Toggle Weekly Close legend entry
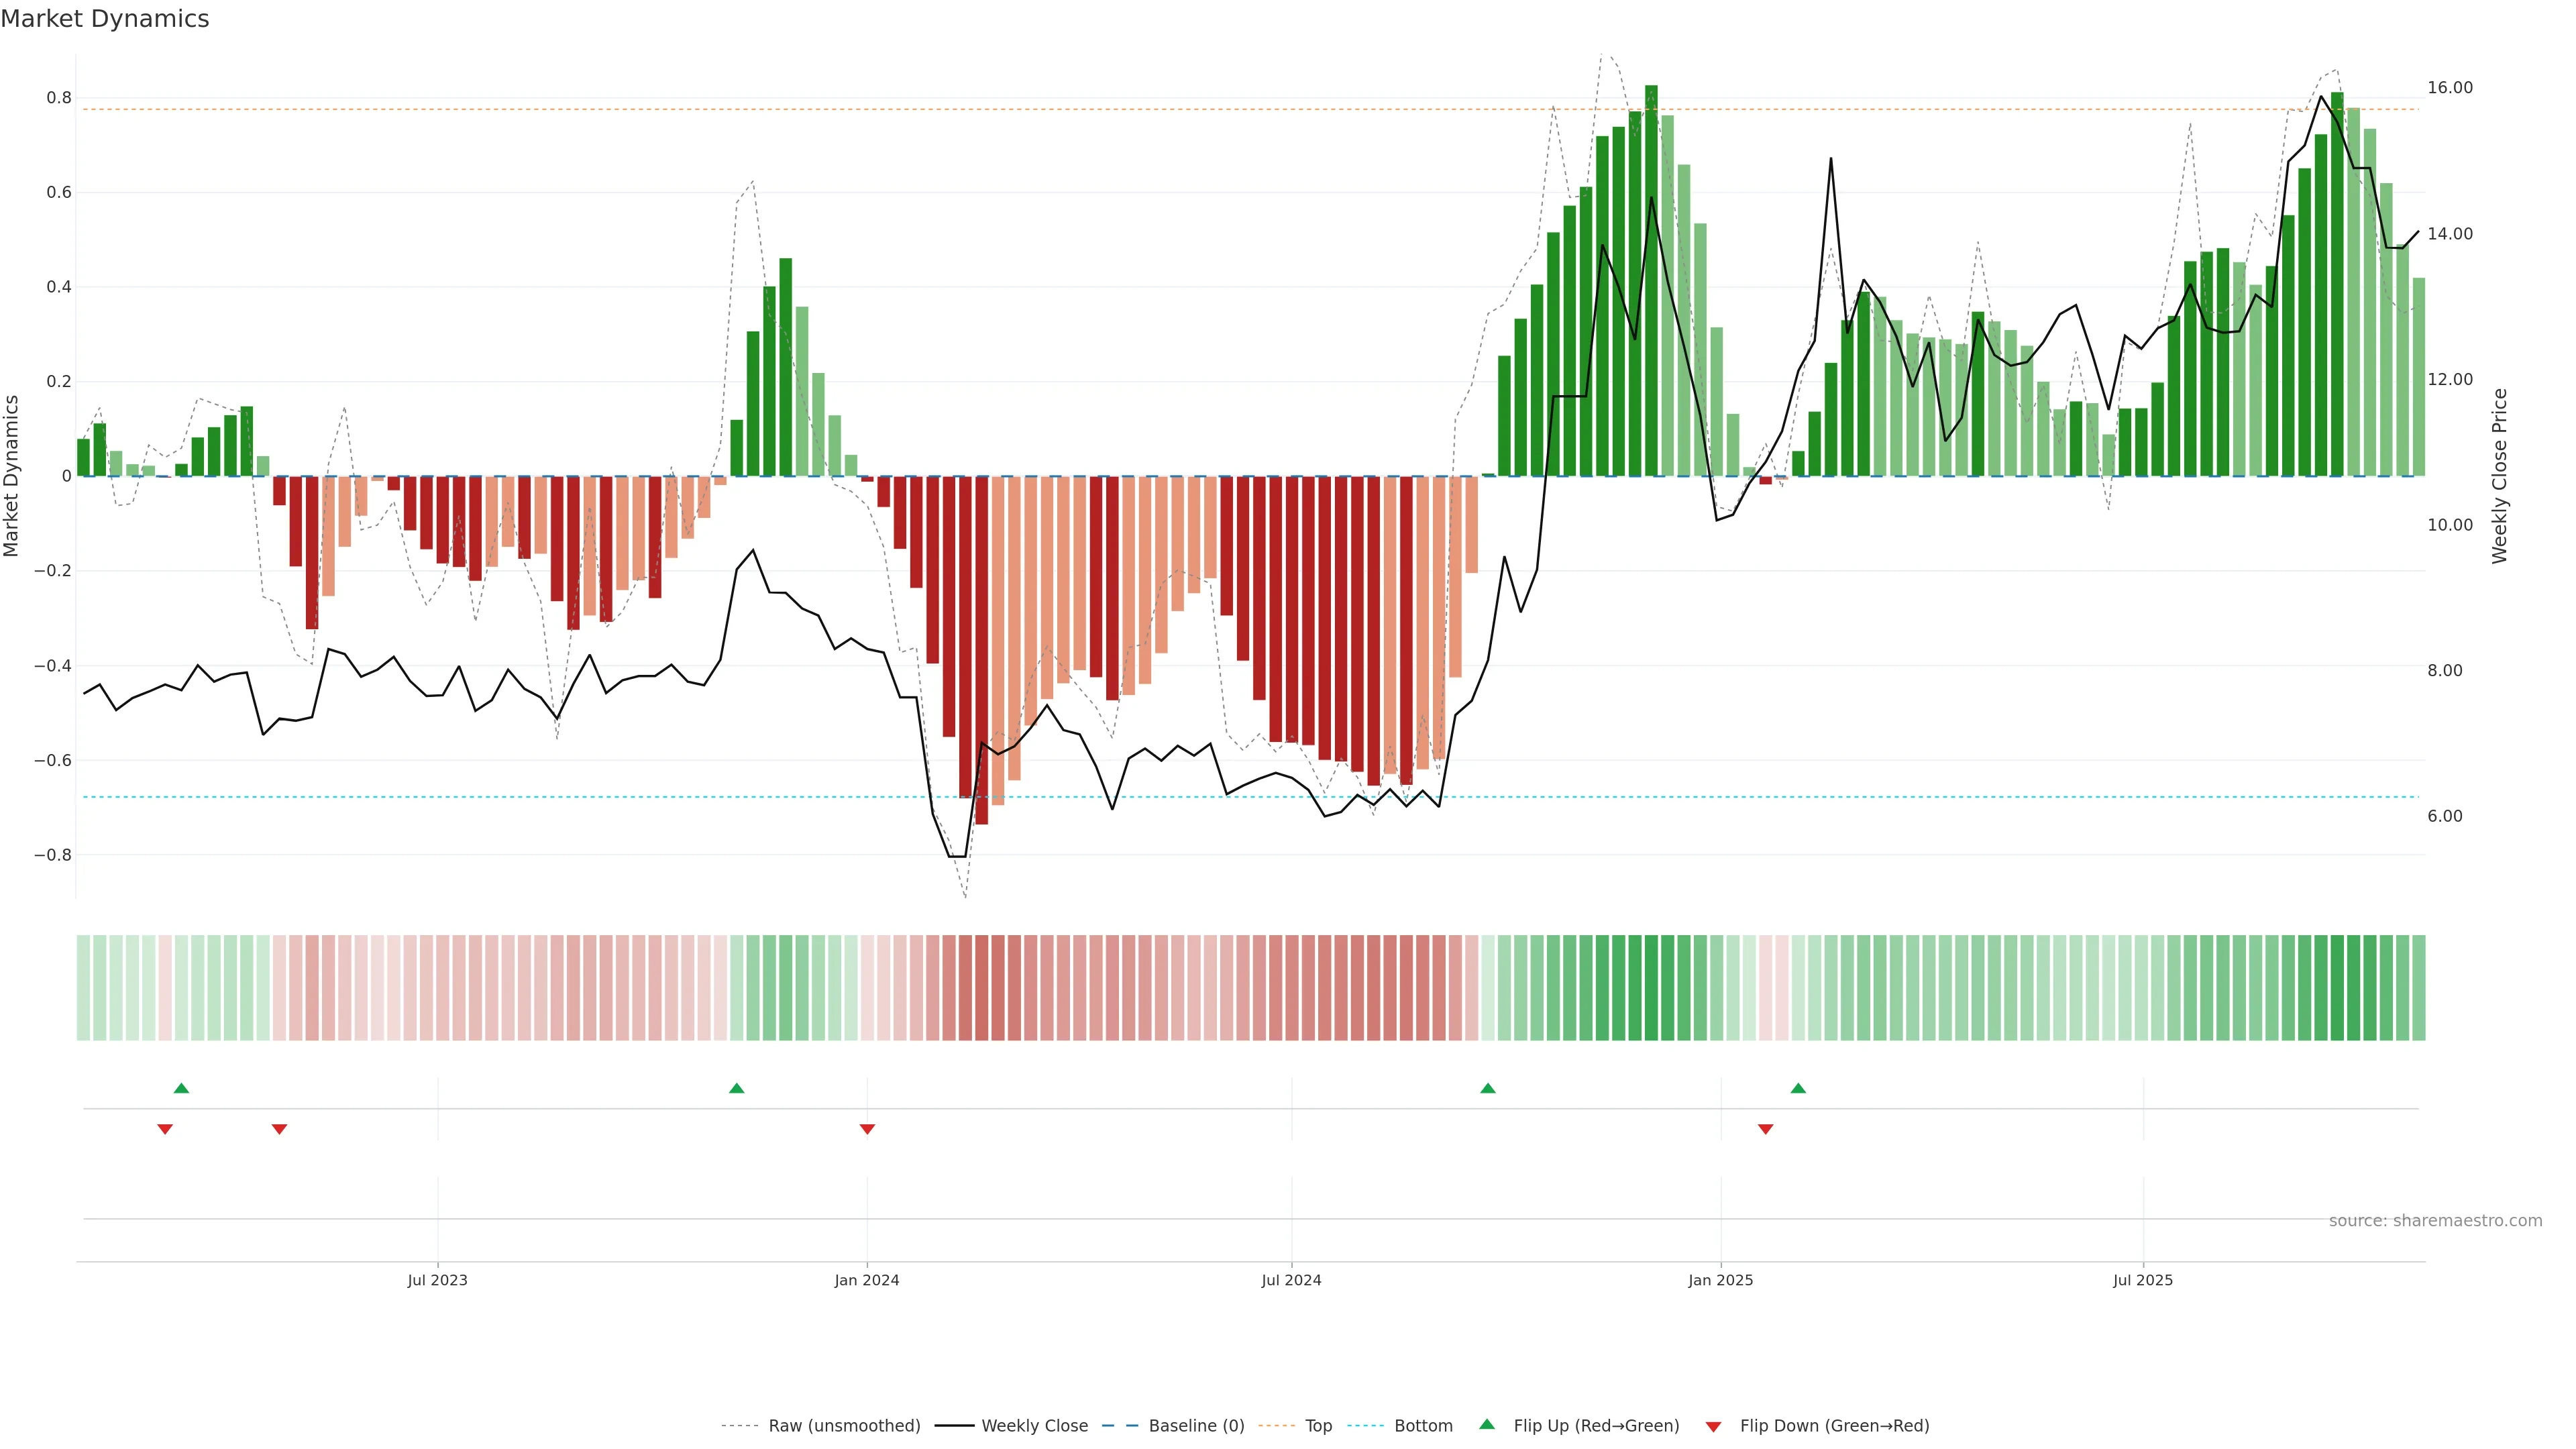The image size is (2576, 1449). tap(1034, 1426)
